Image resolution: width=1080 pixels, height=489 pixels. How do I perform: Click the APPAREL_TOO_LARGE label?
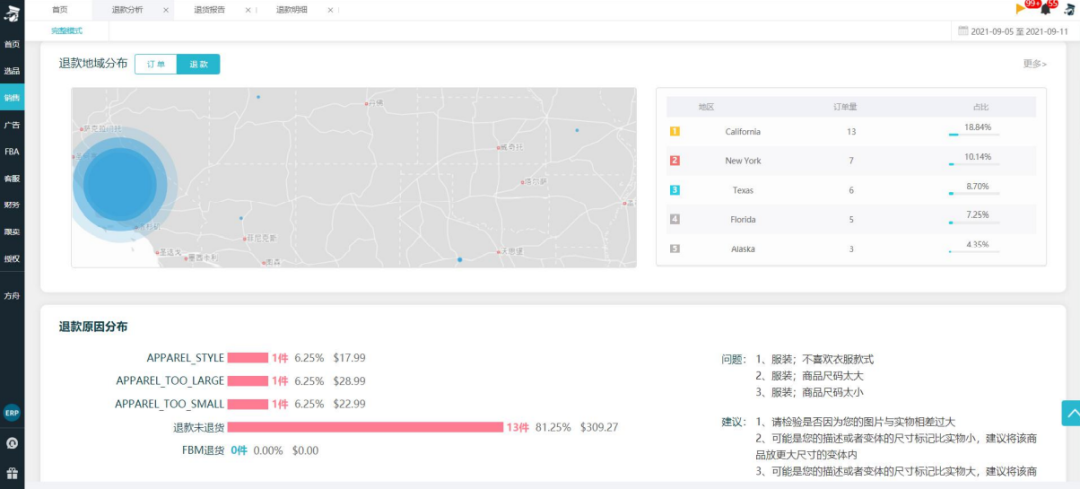click(169, 381)
